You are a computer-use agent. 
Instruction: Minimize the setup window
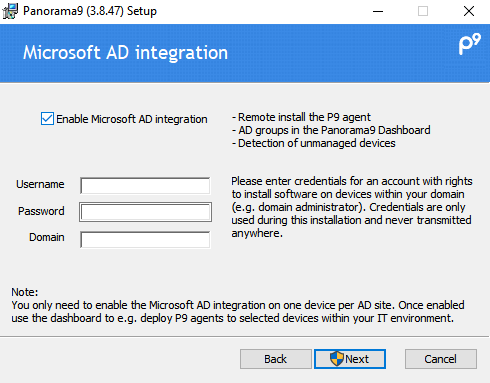(x=378, y=11)
